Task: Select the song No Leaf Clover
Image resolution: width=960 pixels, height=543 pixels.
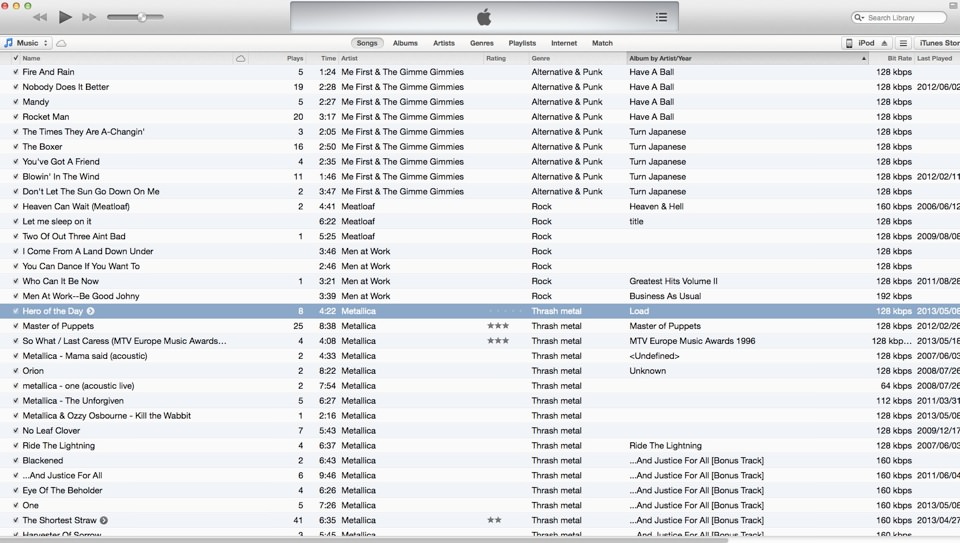Action: click(51, 430)
